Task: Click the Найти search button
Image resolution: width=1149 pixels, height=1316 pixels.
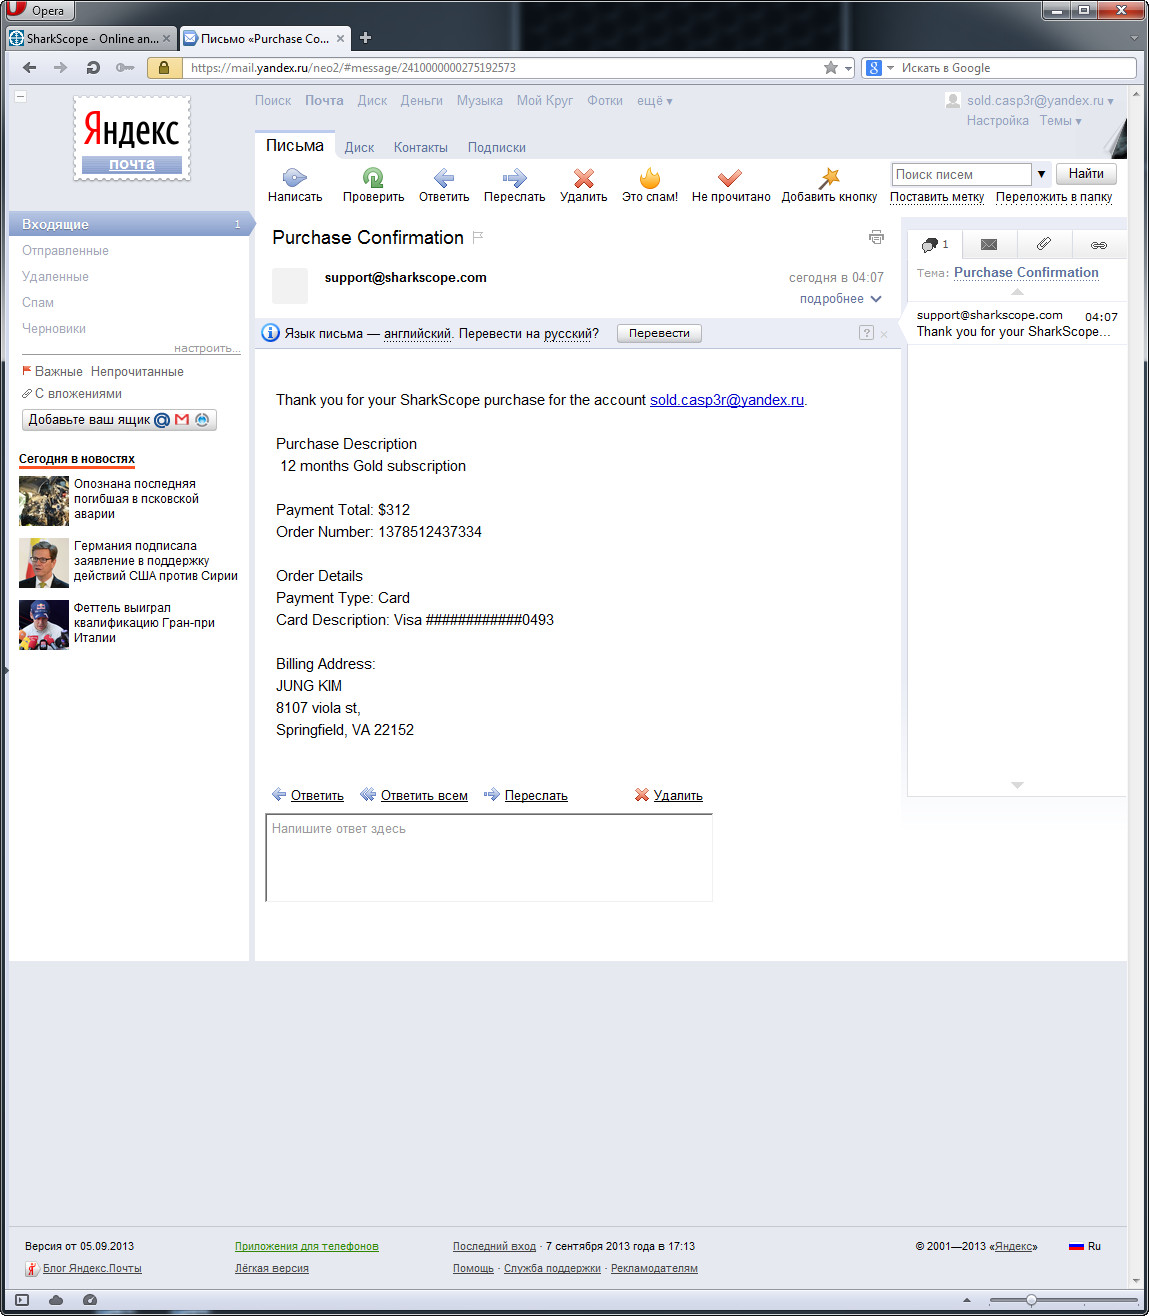Action: pyautogui.click(x=1086, y=174)
